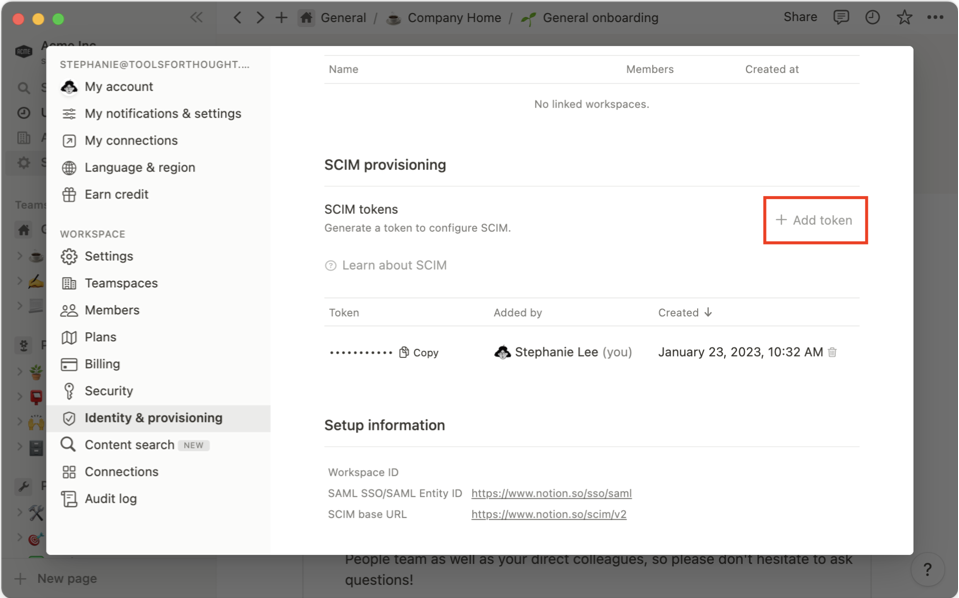The width and height of the screenshot is (959, 598).
Task: Go back with left arrow
Action: pos(237,17)
